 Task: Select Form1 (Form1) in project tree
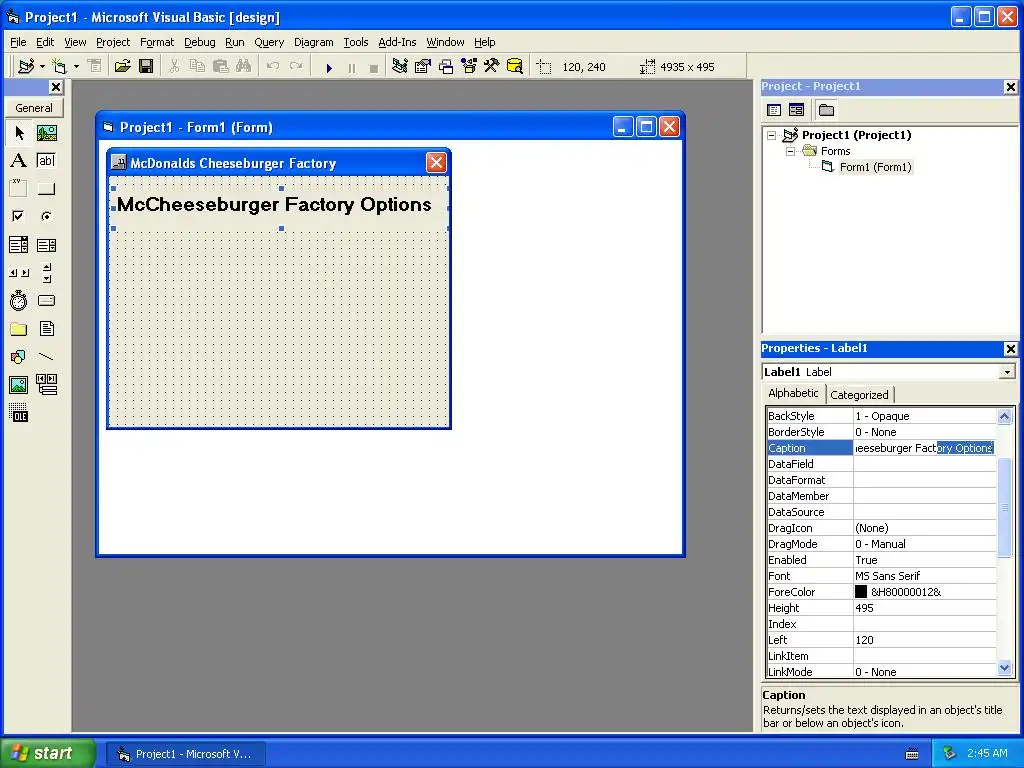click(x=875, y=167)
